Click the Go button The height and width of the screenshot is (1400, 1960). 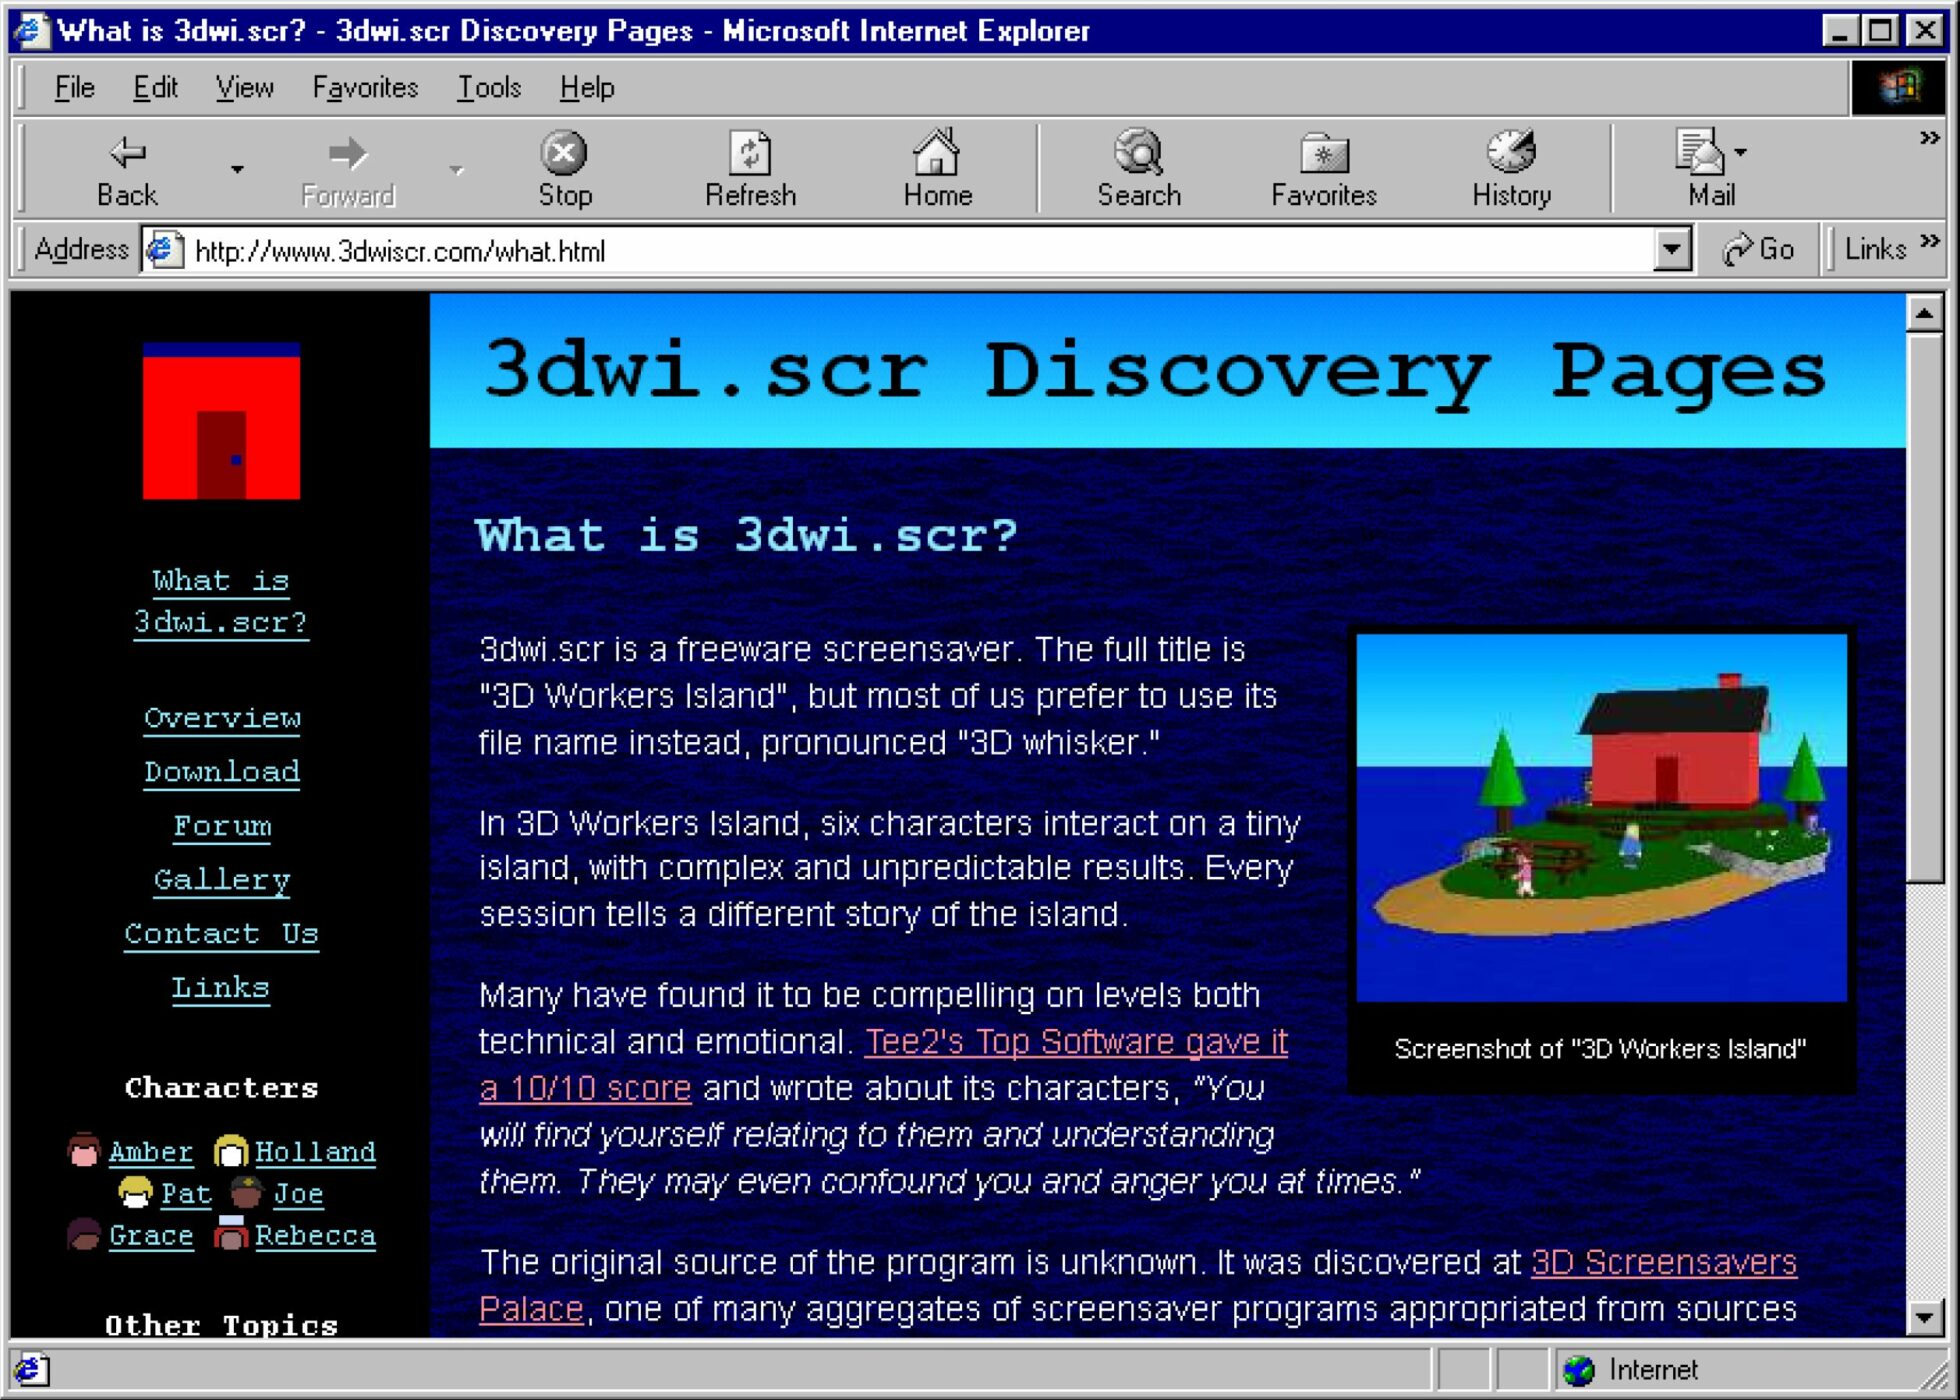(1760, 249)
